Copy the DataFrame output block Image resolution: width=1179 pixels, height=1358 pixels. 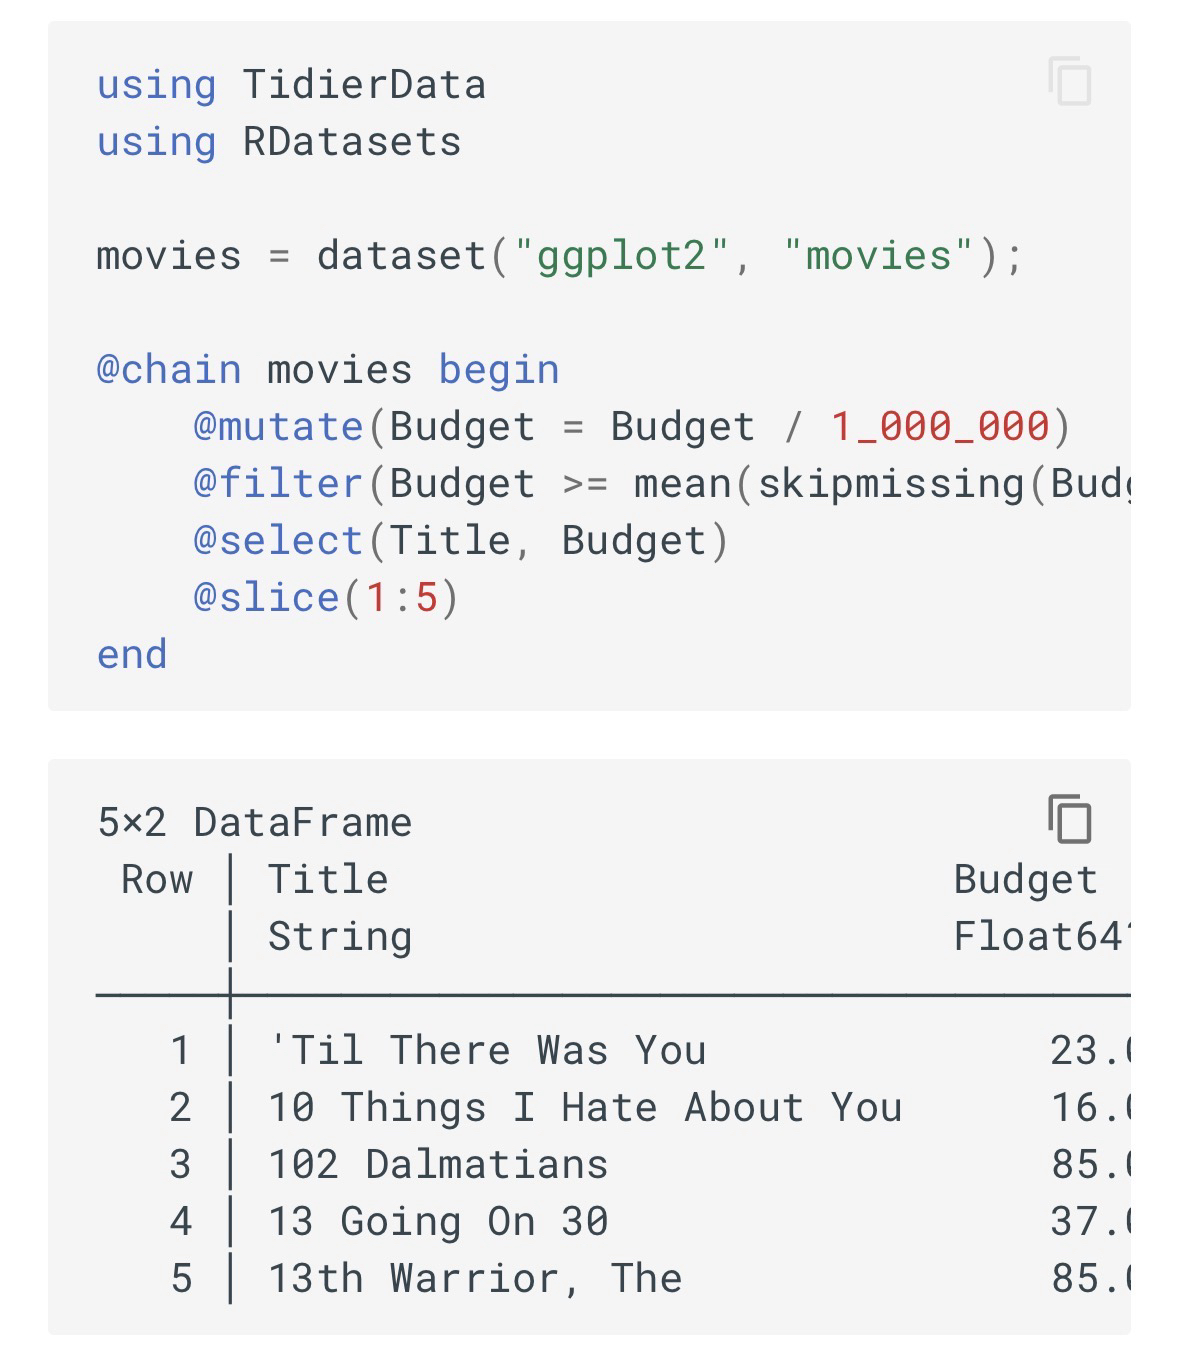coord(1069,819)
